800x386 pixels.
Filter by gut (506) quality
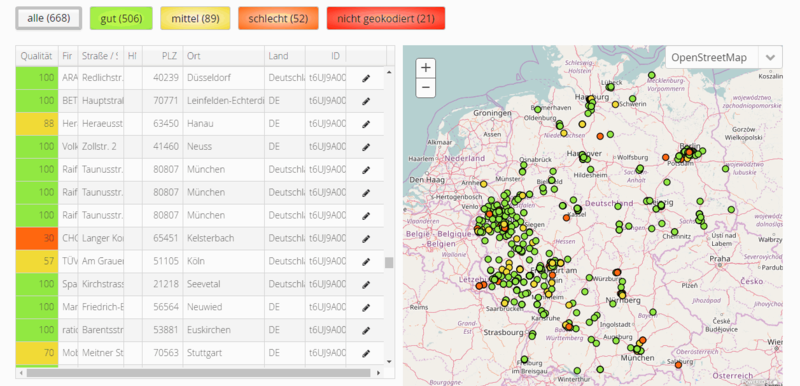[121, 19]
